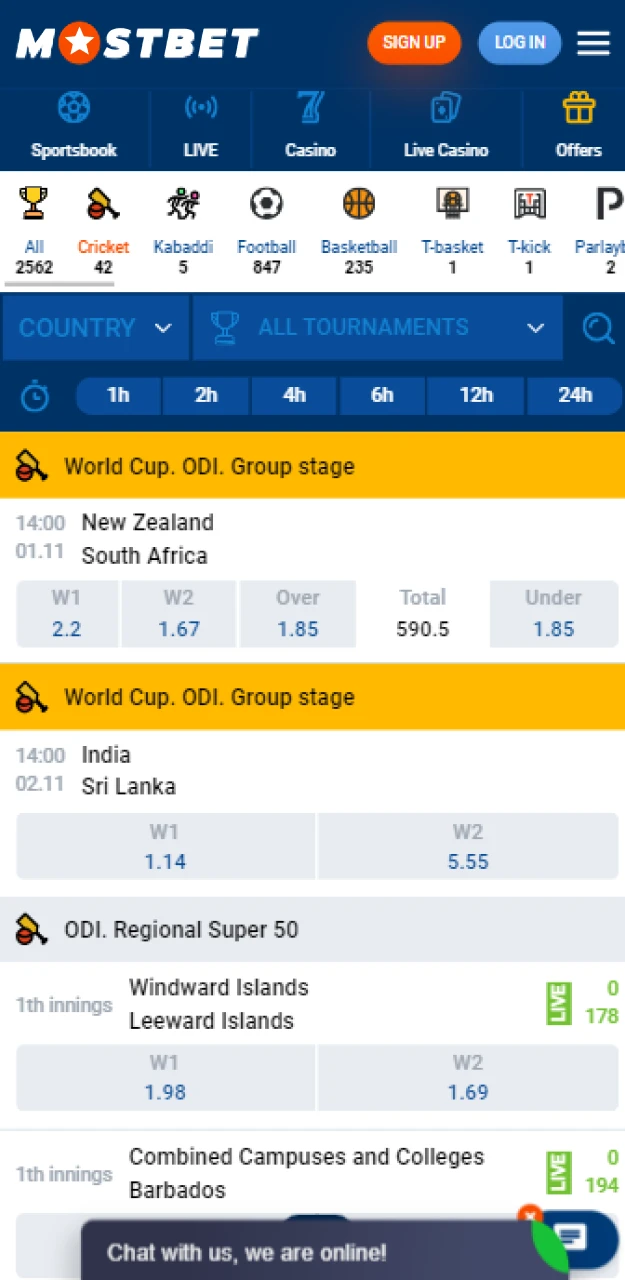Expand the COUNTRY dropdown
Viewport: 625px width, 1280px height.
point(95,328)
